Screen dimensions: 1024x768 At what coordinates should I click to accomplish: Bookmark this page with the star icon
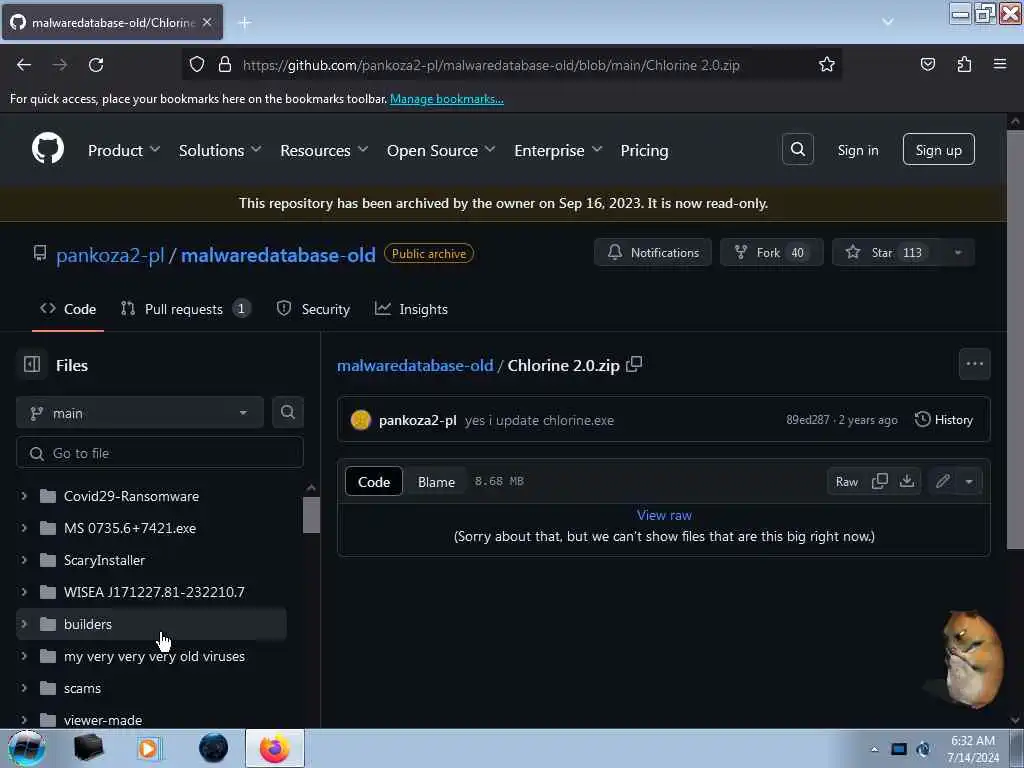(826, 65)
